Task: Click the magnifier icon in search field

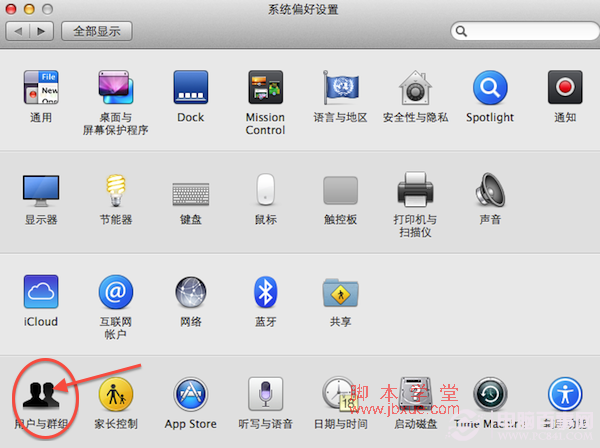Action: pos(461,31)
